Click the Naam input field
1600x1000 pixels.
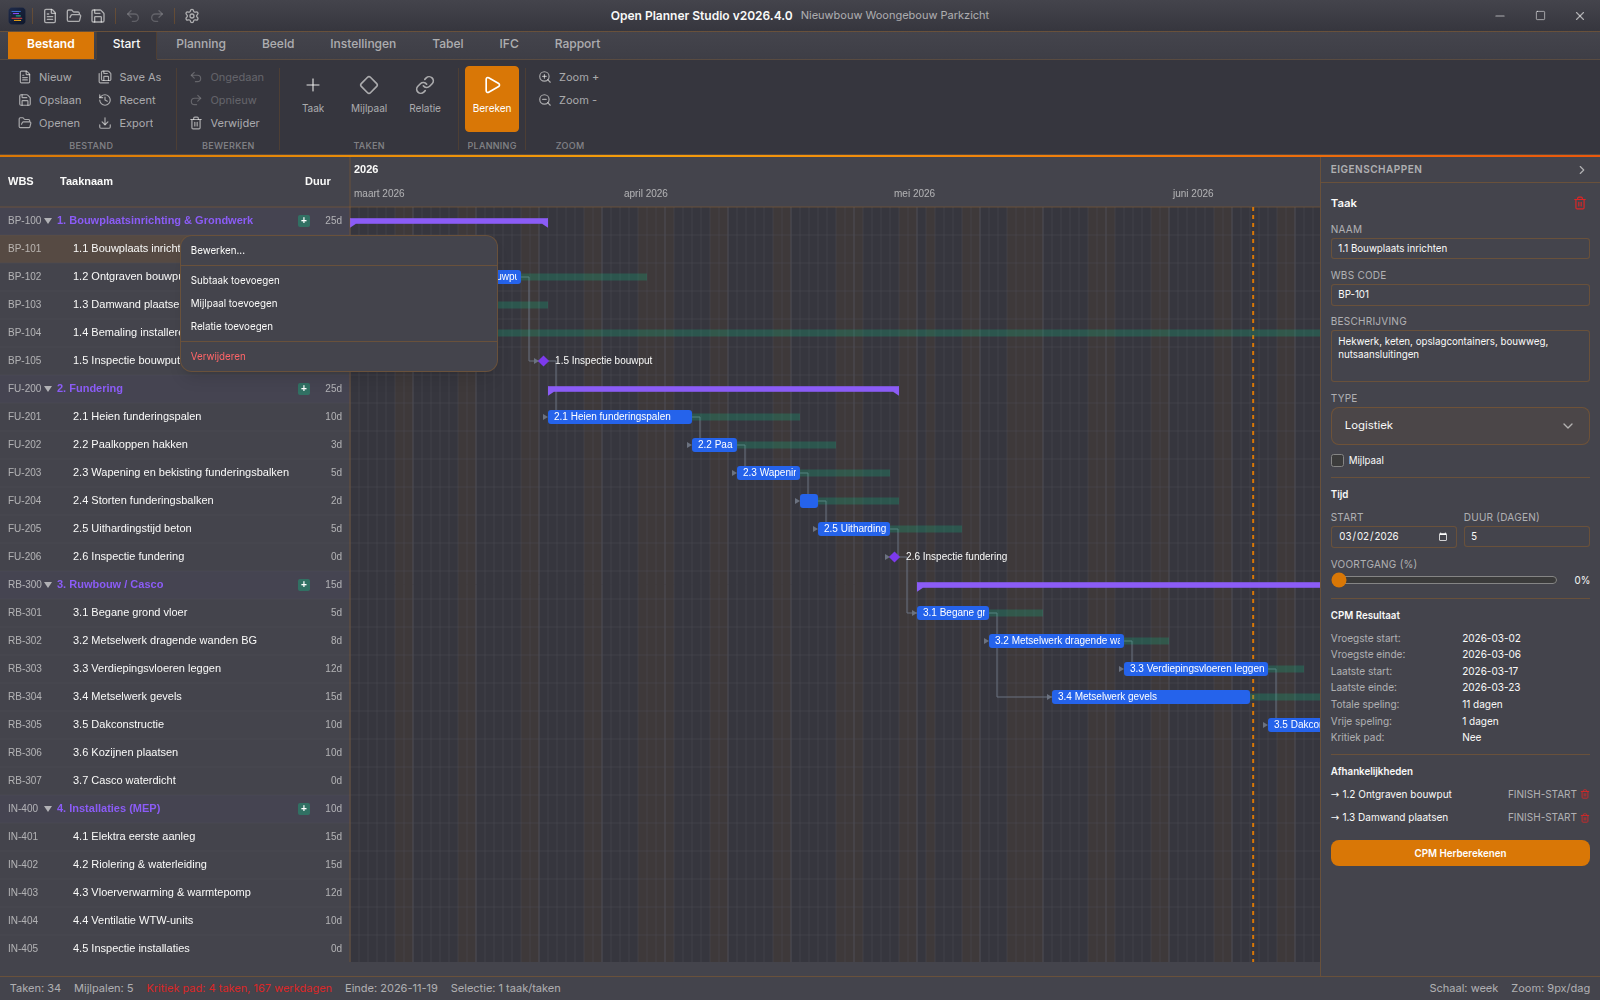[x=1460, y=248]
